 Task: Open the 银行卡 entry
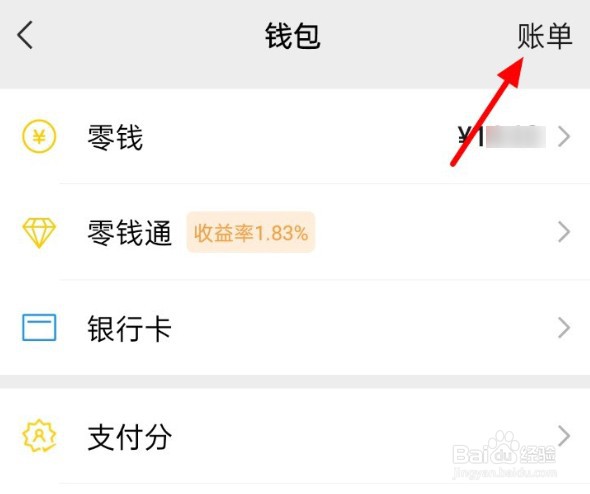click(x=295, y=328)
